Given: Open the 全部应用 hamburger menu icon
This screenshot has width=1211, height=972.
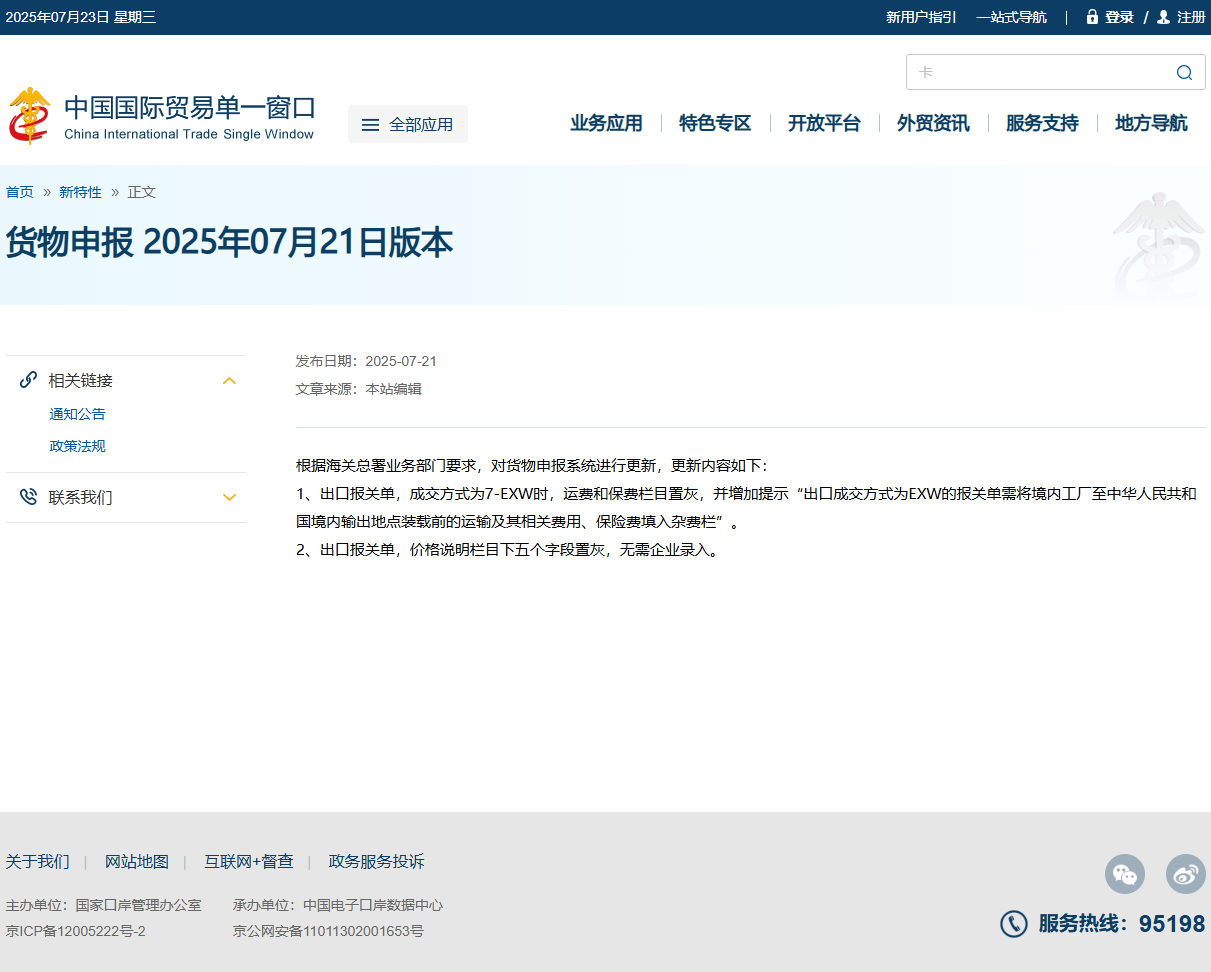Looking at the screenshot, I should coord(370,123).
